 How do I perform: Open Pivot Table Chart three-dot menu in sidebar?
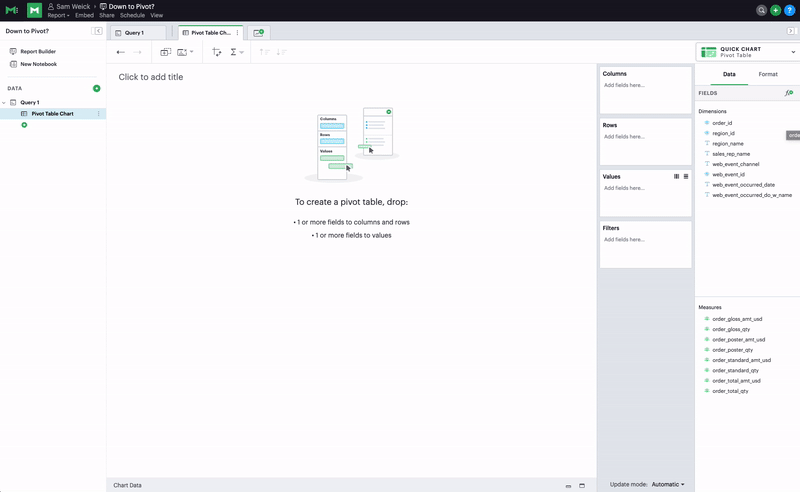(x=98, y=114)
